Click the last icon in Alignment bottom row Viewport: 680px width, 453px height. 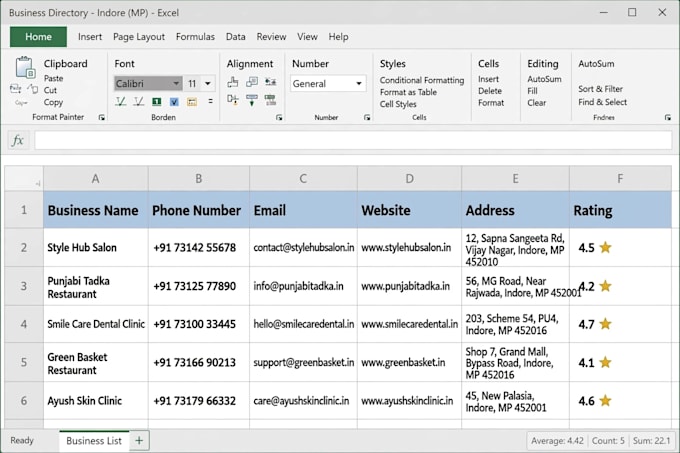pyautogui.click(x=271, y=100)
